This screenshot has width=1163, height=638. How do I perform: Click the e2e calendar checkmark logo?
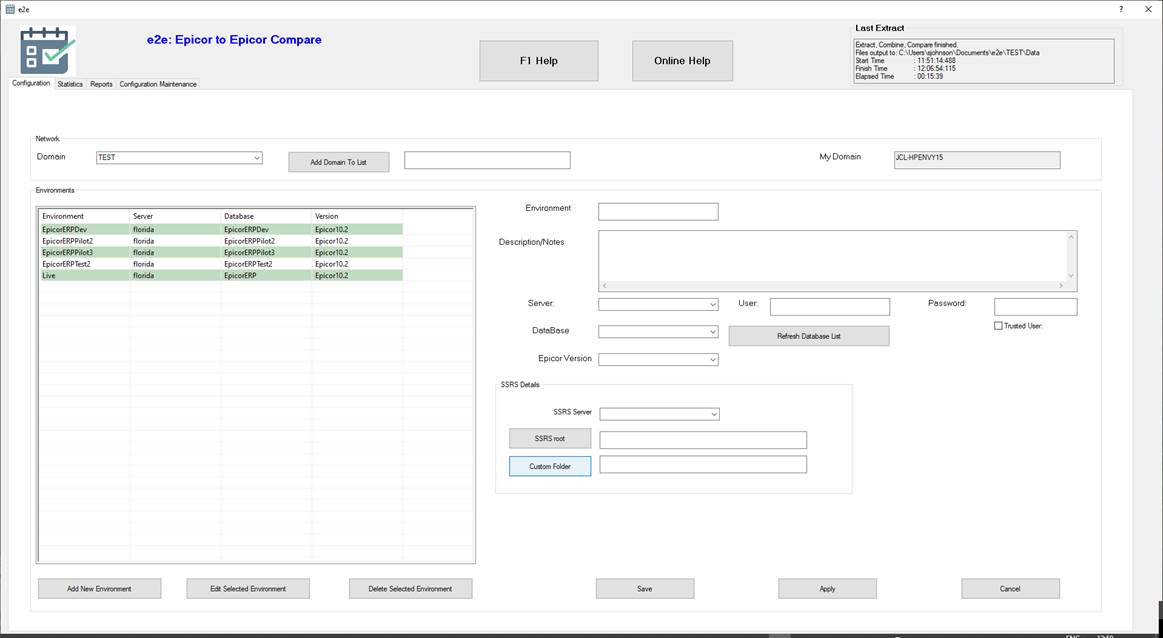(x=47, y=50)
